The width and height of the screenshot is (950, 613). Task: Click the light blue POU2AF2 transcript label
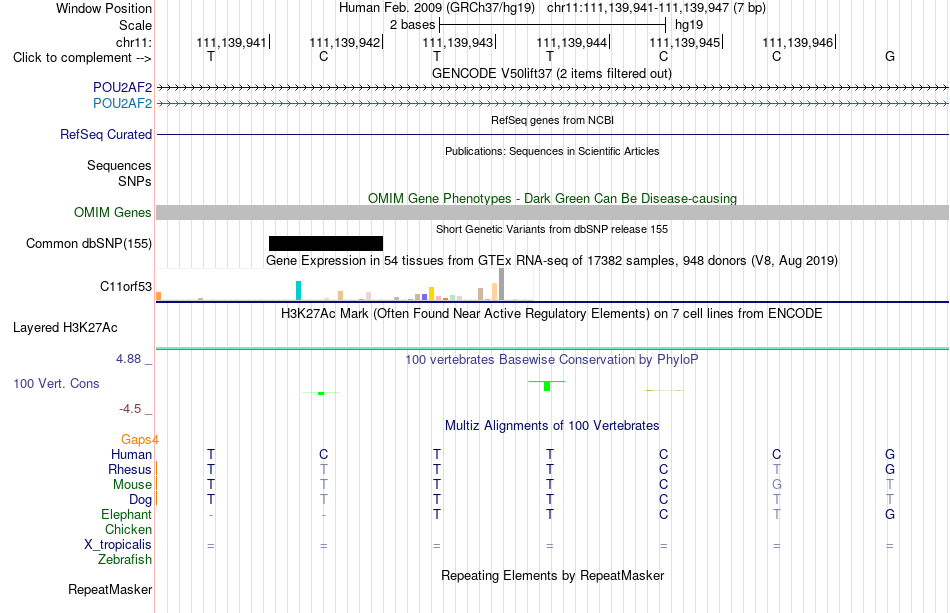pyautogui.click(x=122, y=104)
